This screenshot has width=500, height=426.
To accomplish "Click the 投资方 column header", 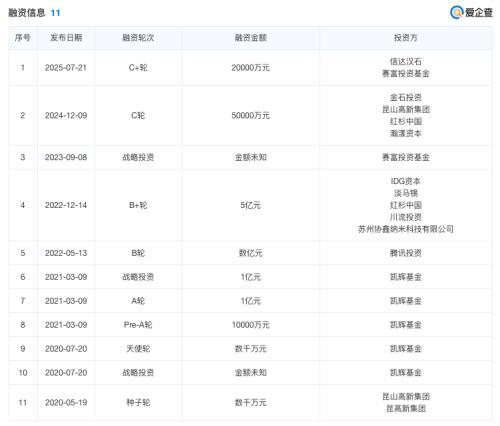I will pos(406,38).
